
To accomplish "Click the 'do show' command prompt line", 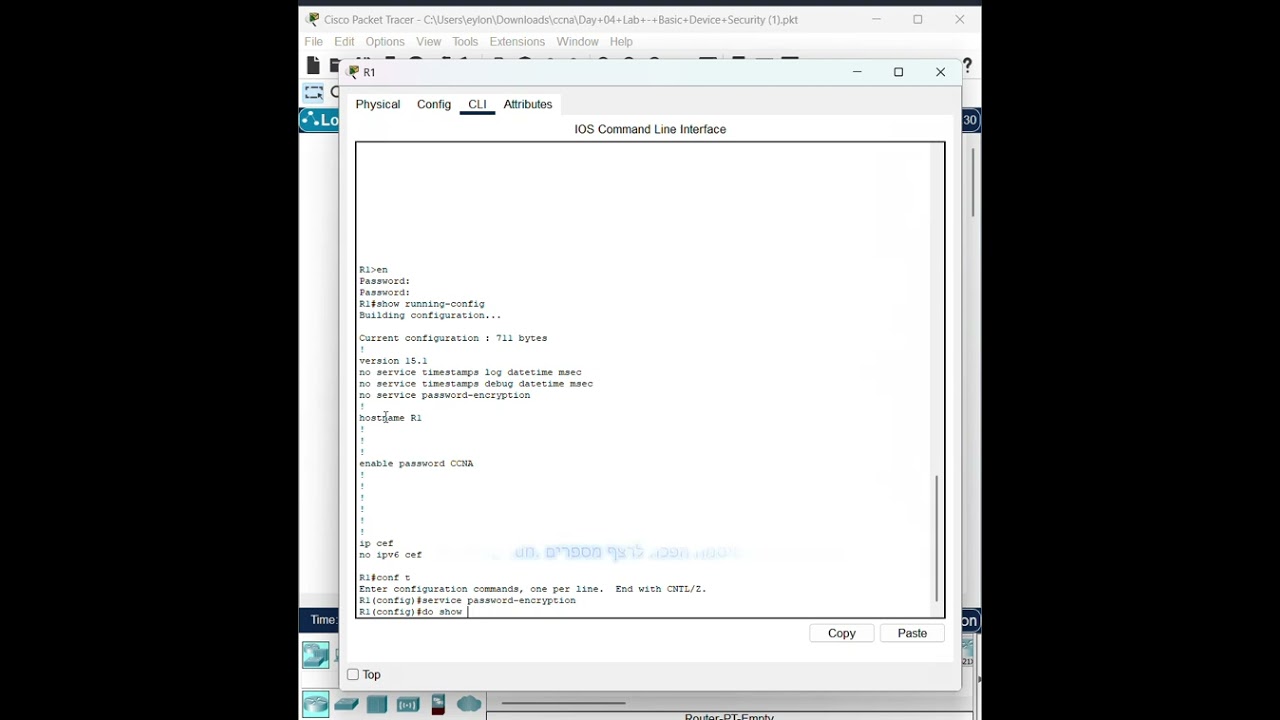I will pos(411,612).
